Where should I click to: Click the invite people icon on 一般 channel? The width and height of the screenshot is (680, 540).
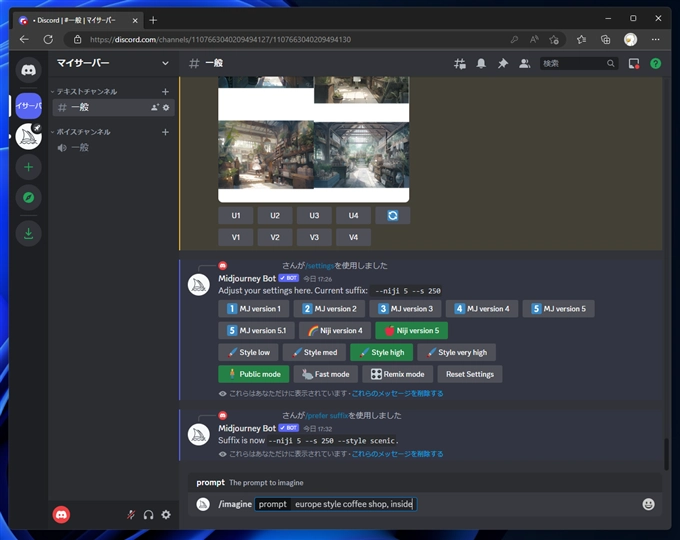(x=154, y=107)
